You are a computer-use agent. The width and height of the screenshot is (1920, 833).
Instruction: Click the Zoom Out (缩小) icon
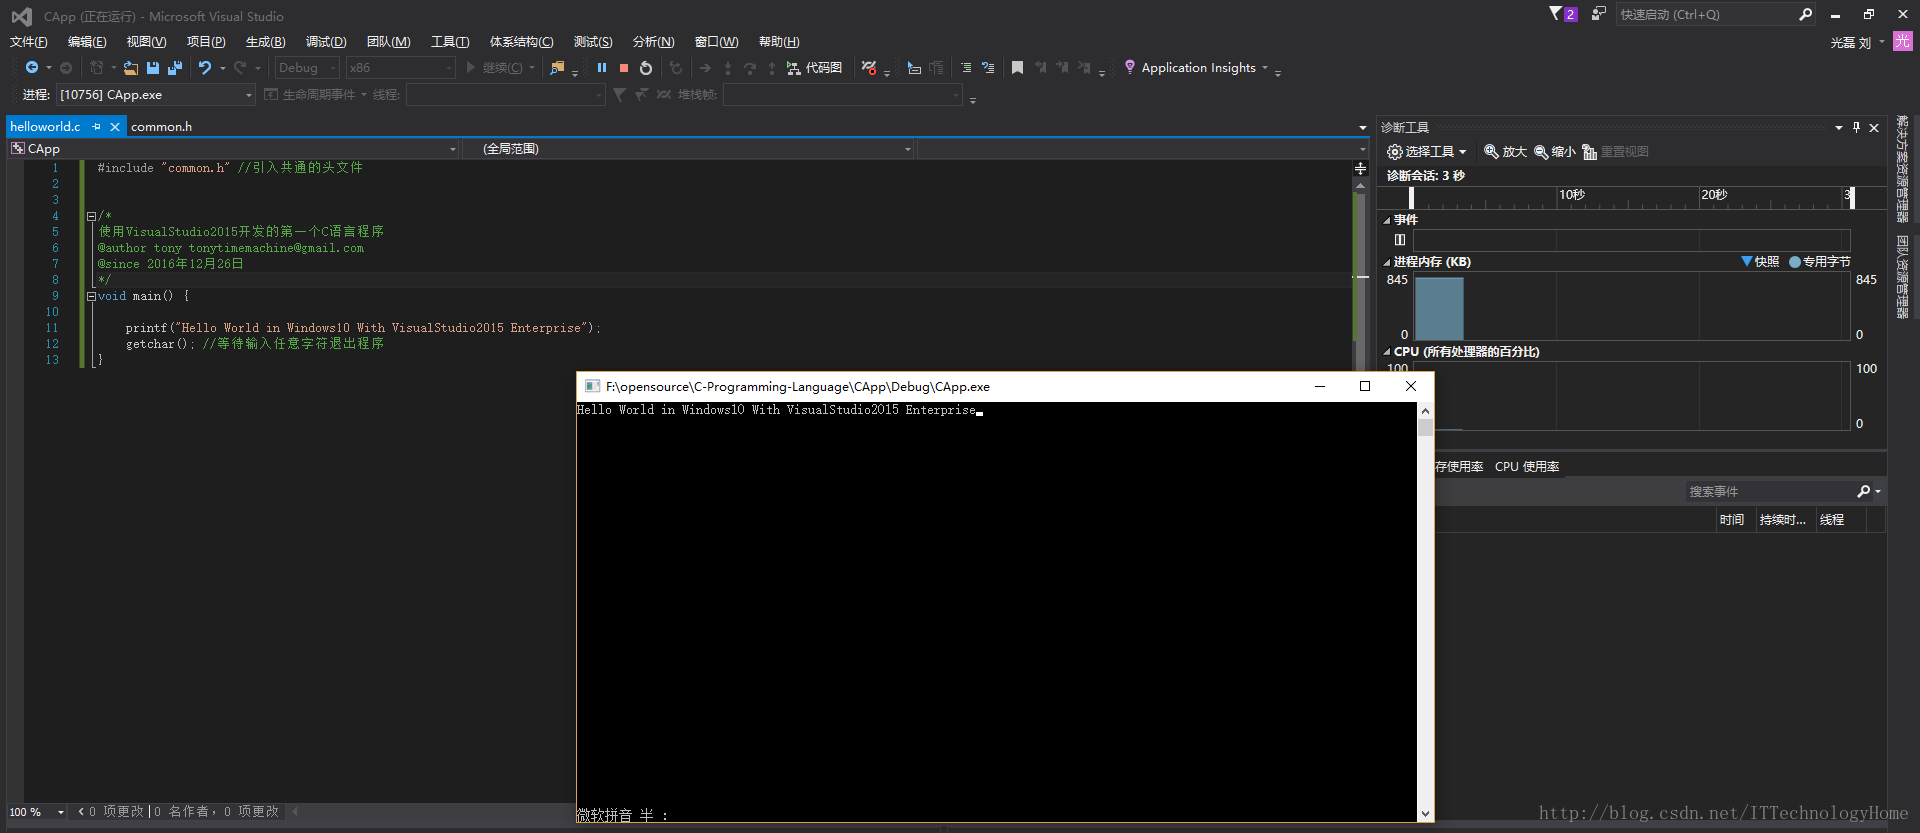1541,152
